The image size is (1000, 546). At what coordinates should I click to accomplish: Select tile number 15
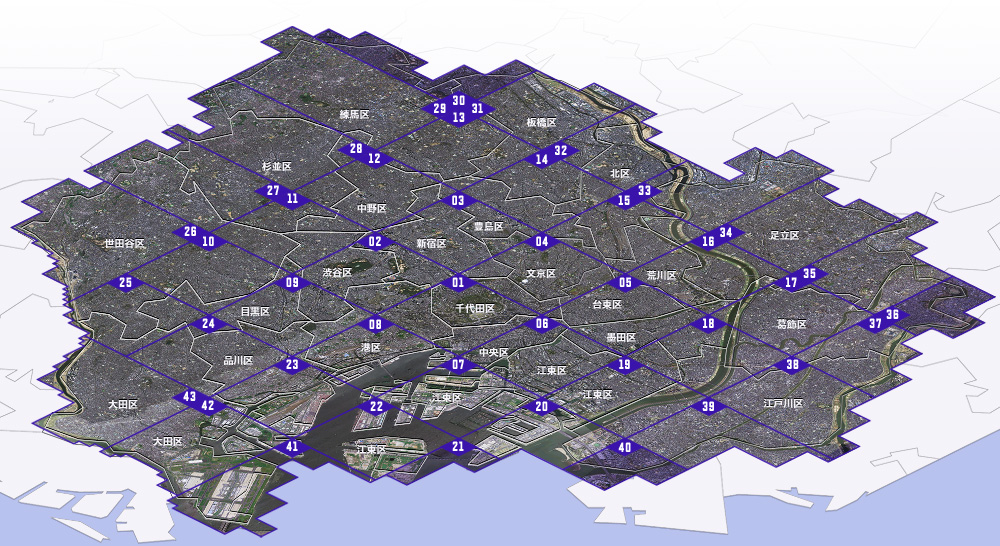coord(624,200)
